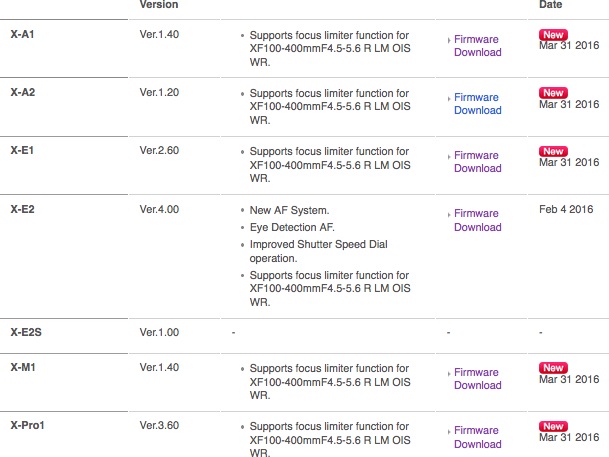Image resolution: width=609 pixels, height=457 pixels.
Task: Open X-E2 Firmware Download link
Action: click(478, 220)
